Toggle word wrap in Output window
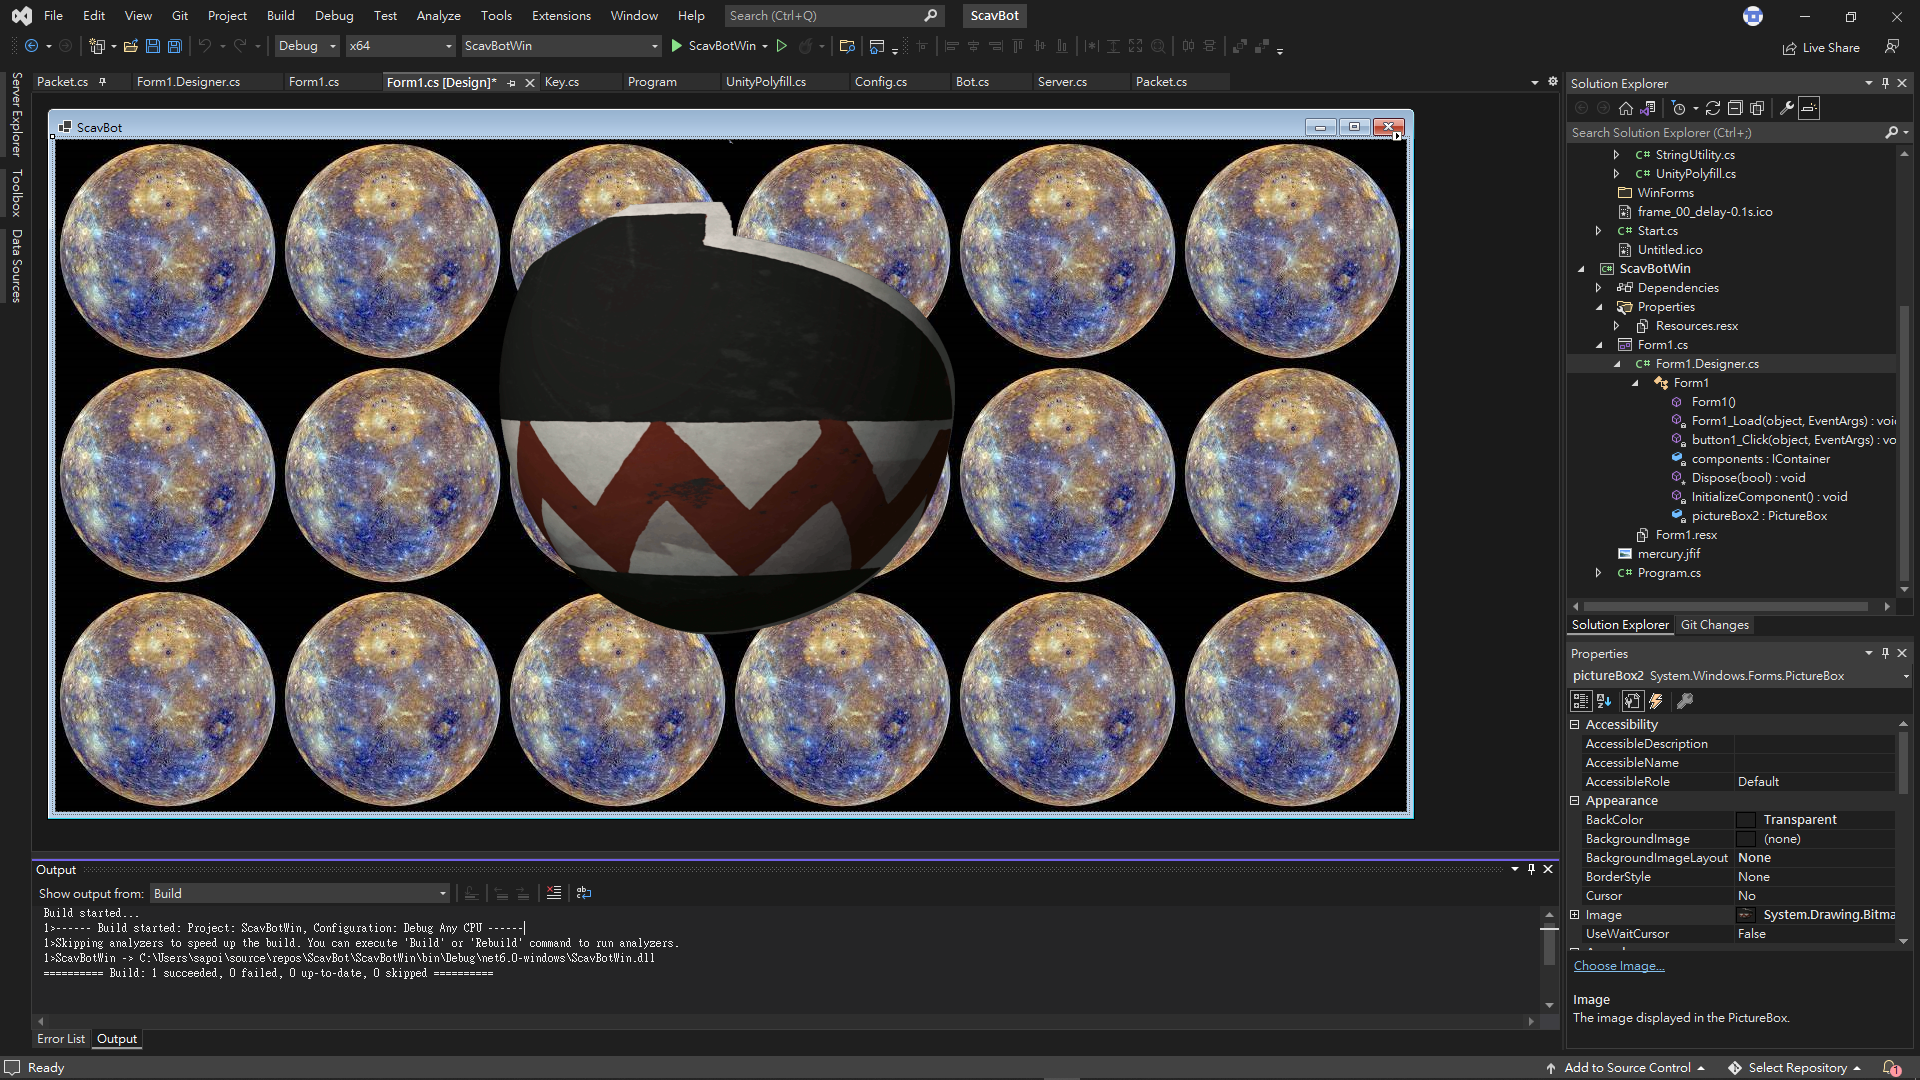The width and height of the screenshot is (1920, 1080). coord(584,893)
